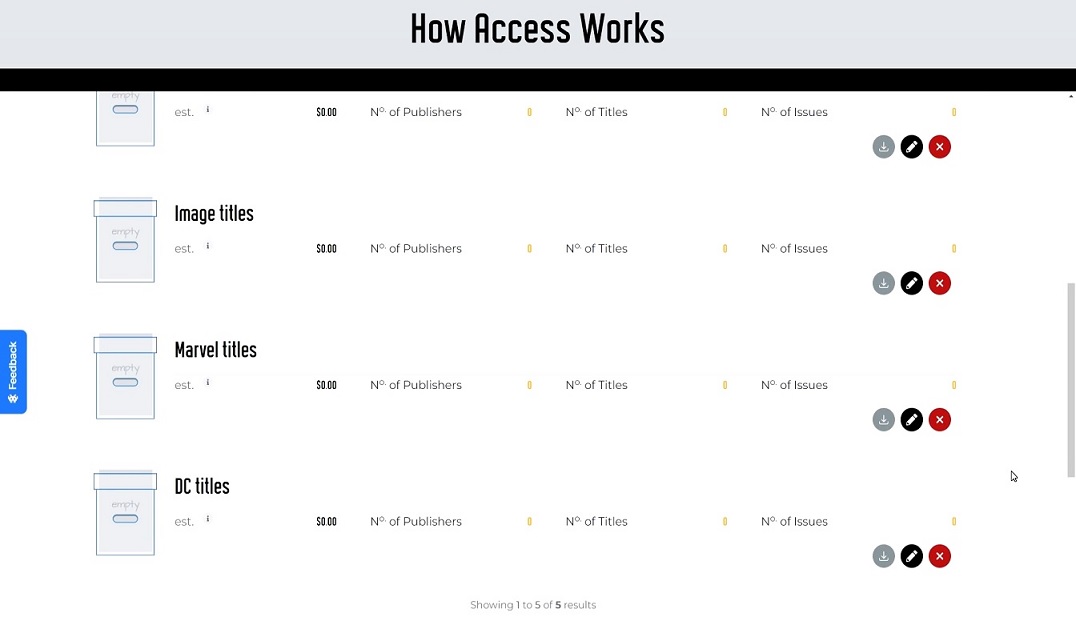
Task: Delete the Image titles box
Action: pos(939,284)
